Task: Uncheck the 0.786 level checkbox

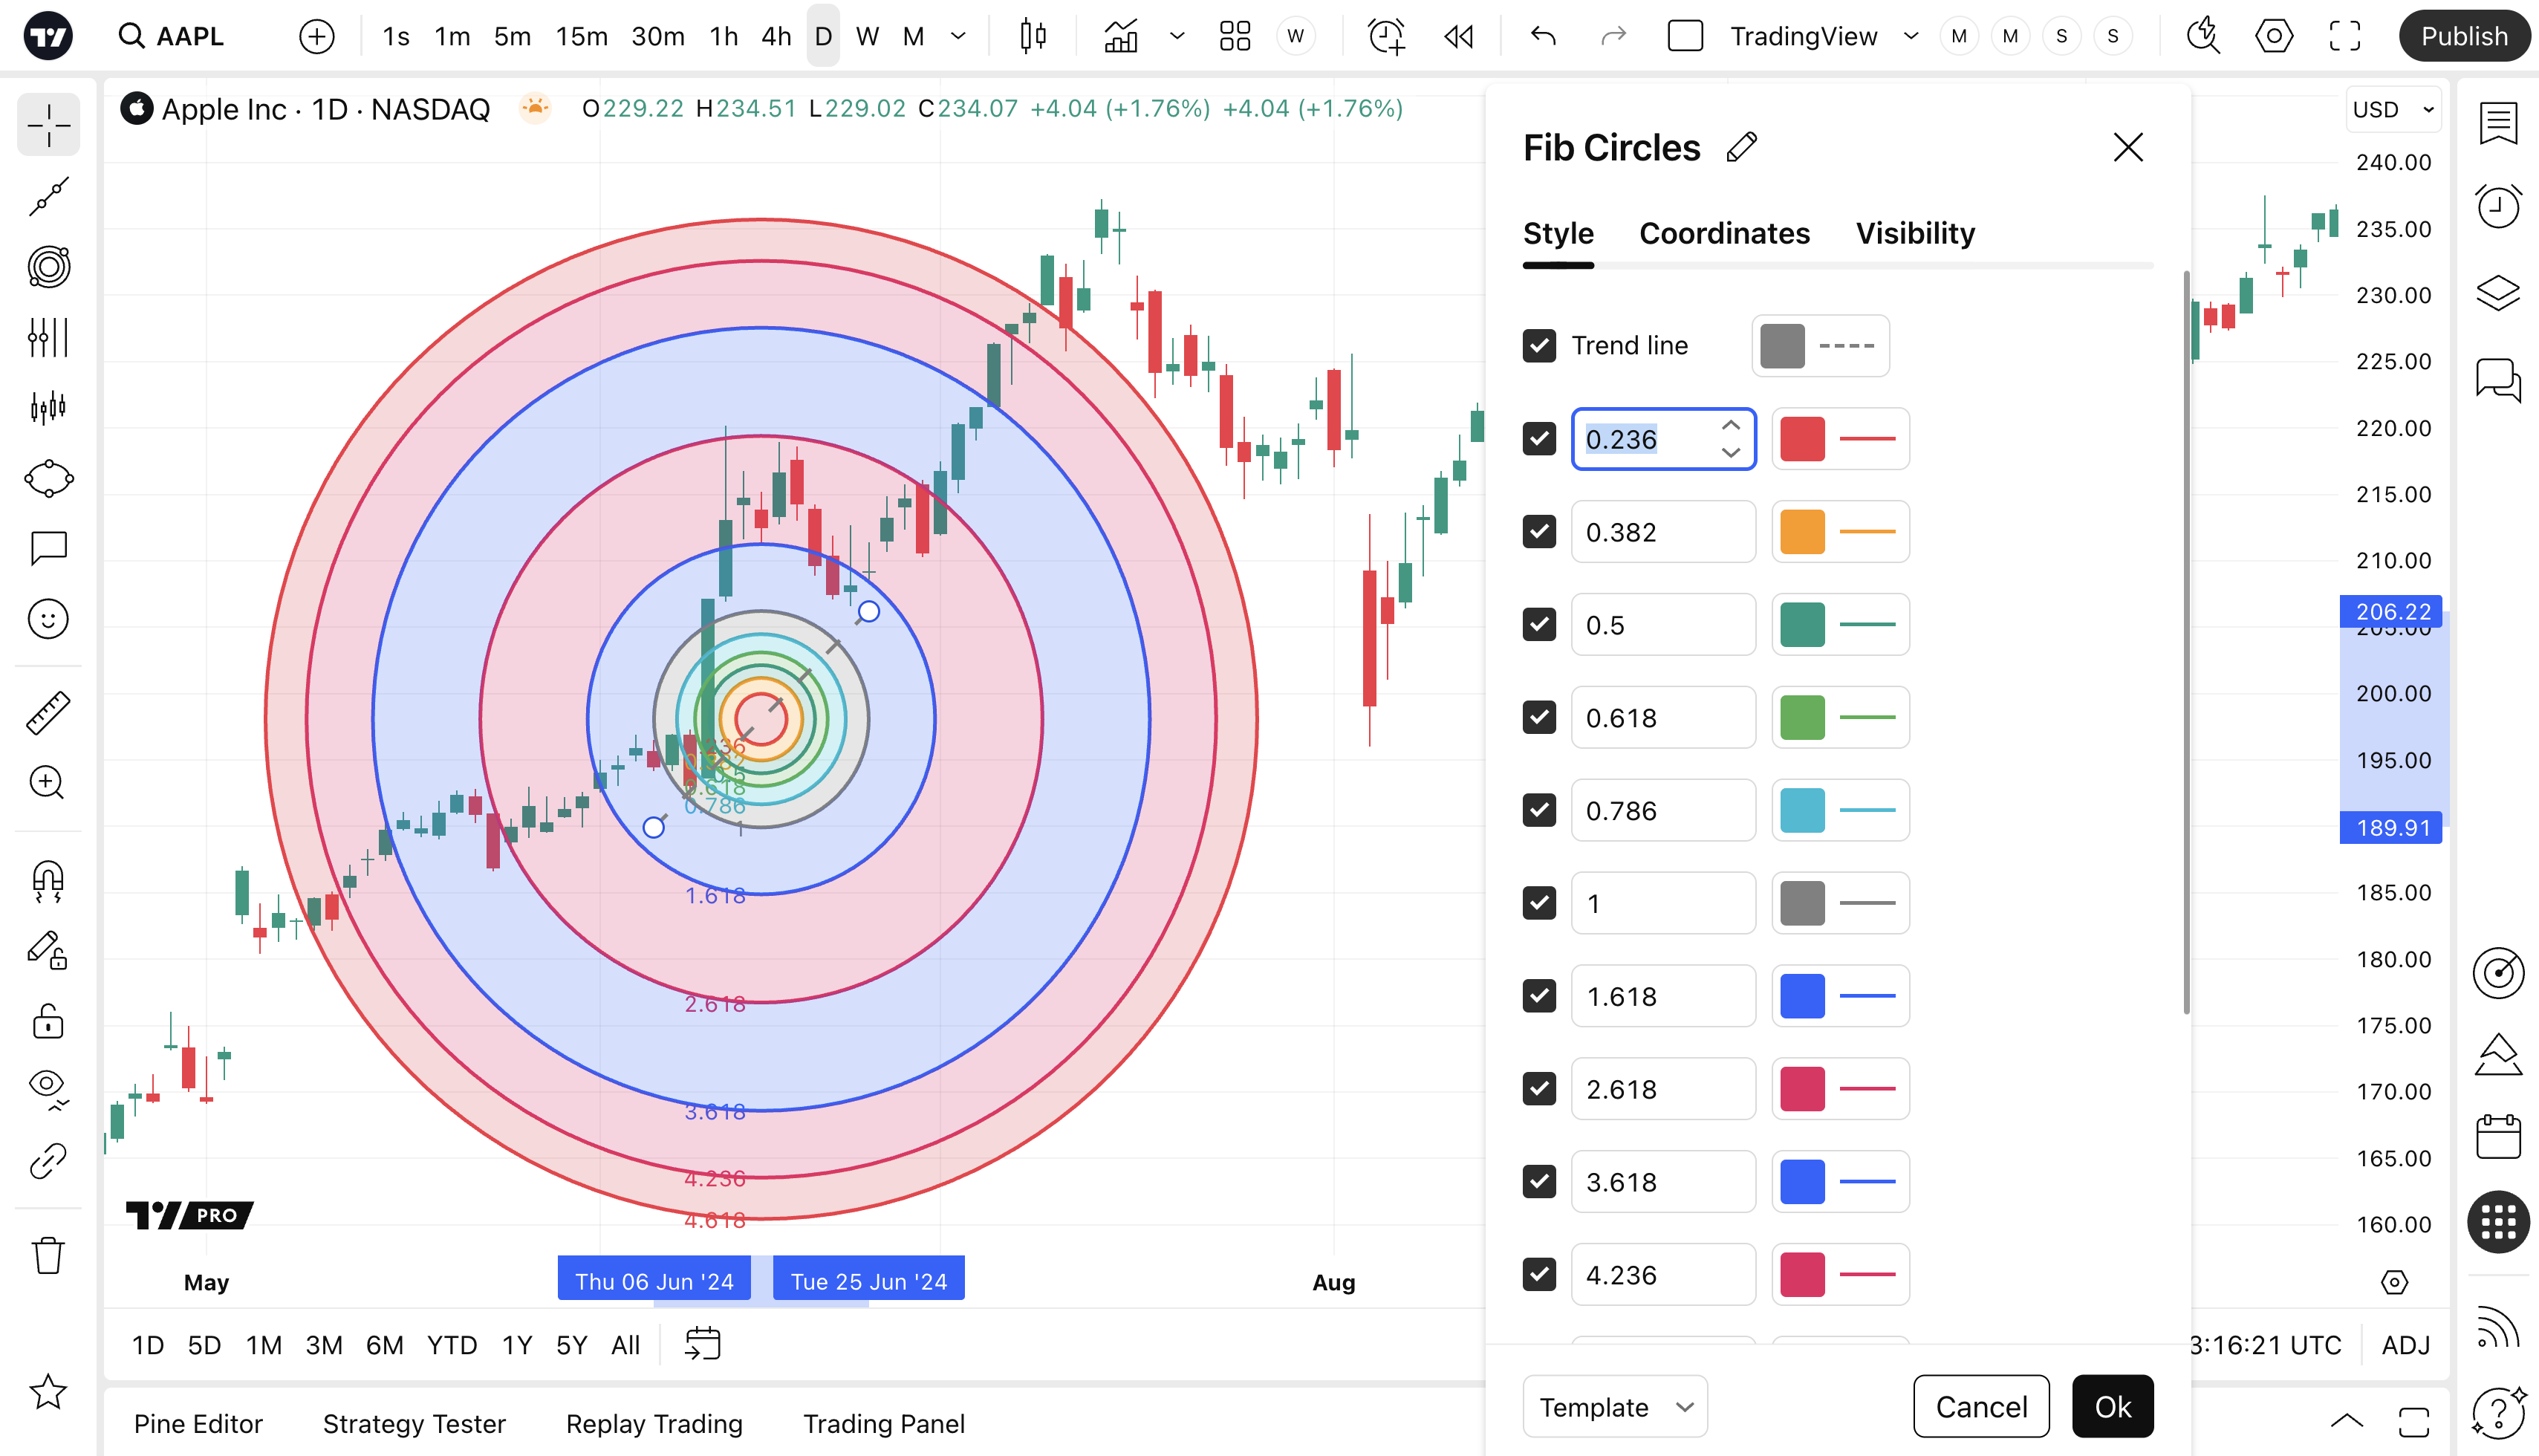Action: [x=1539, y=811]
